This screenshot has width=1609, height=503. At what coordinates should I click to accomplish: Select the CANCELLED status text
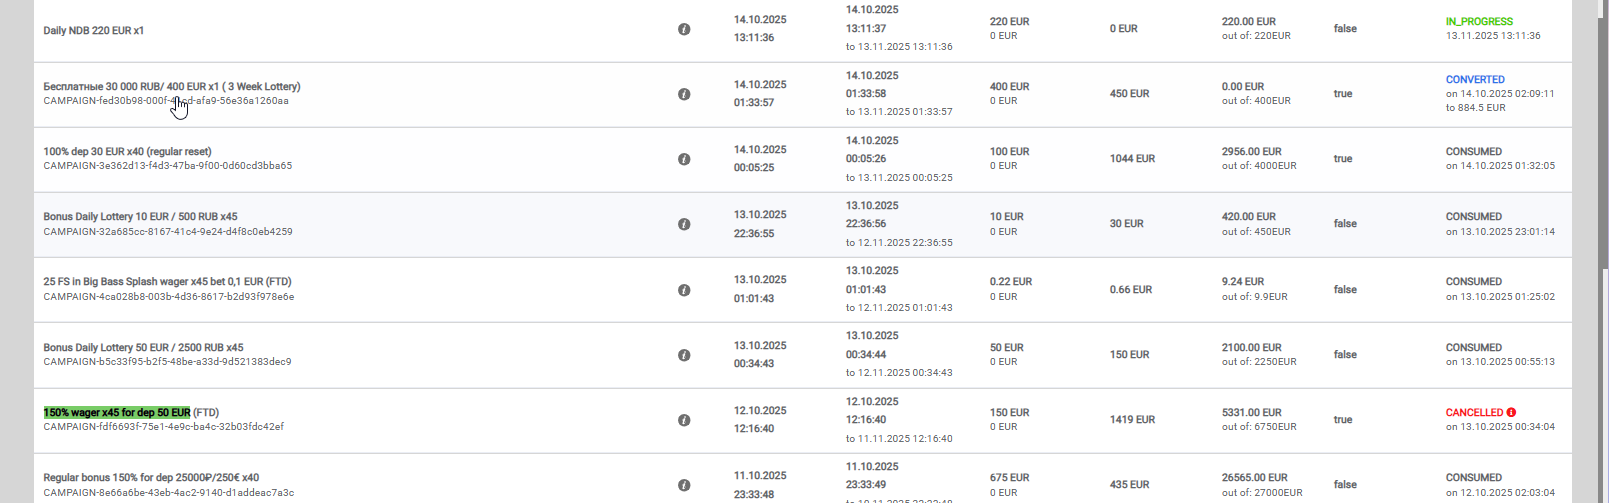tap(1474, 412)
